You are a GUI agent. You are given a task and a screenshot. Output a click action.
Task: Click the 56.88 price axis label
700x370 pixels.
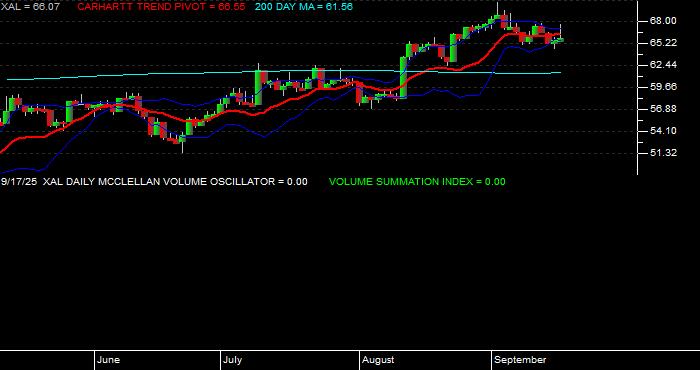tap(663, 109)
